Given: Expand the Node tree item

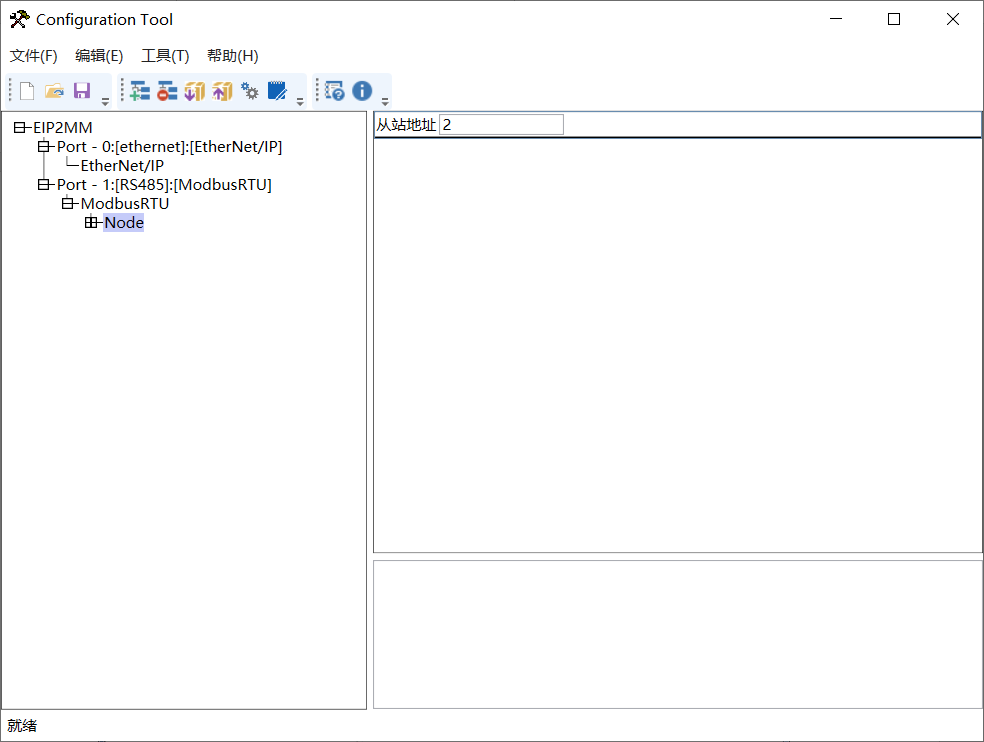Looking at the screenshot, I should coord(91,222).
